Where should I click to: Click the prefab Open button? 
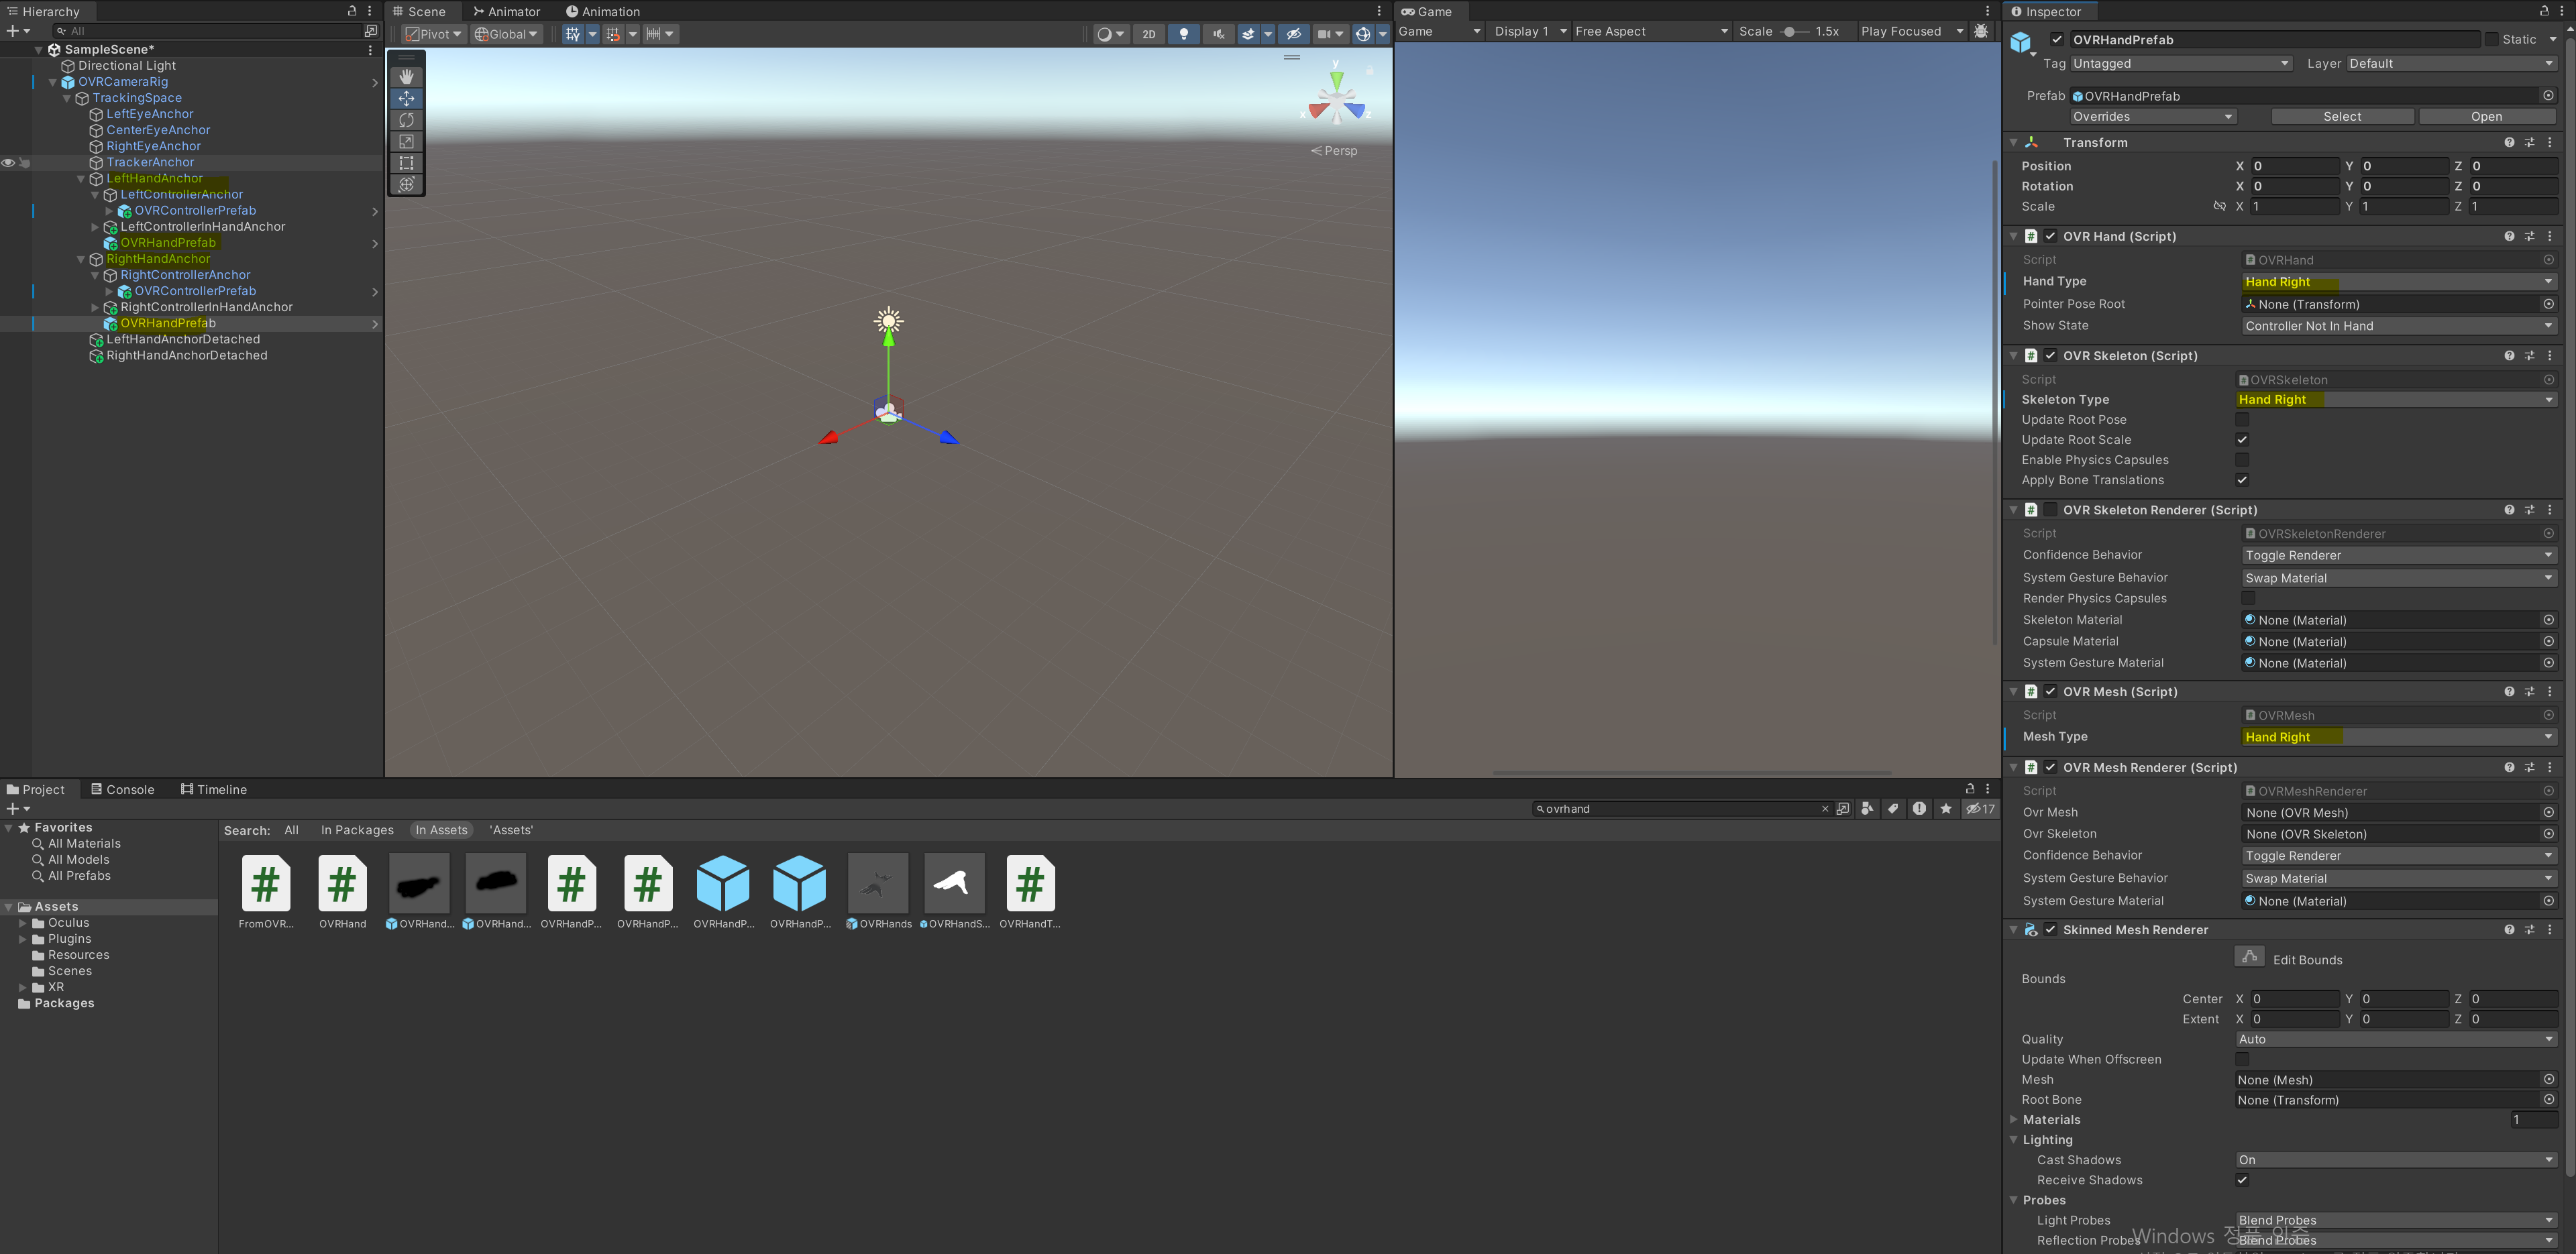pyautogui.click(x=2486, y=117)
